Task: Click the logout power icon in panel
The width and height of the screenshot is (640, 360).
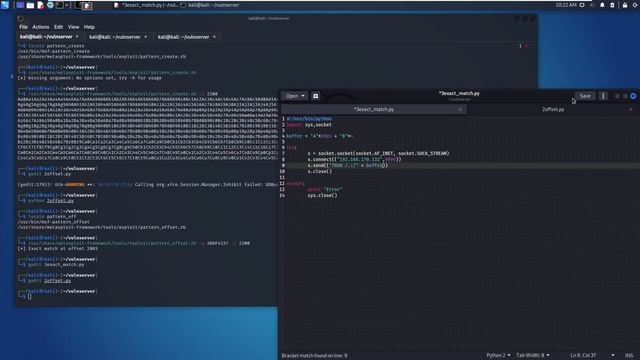Action: click(636, 5)
